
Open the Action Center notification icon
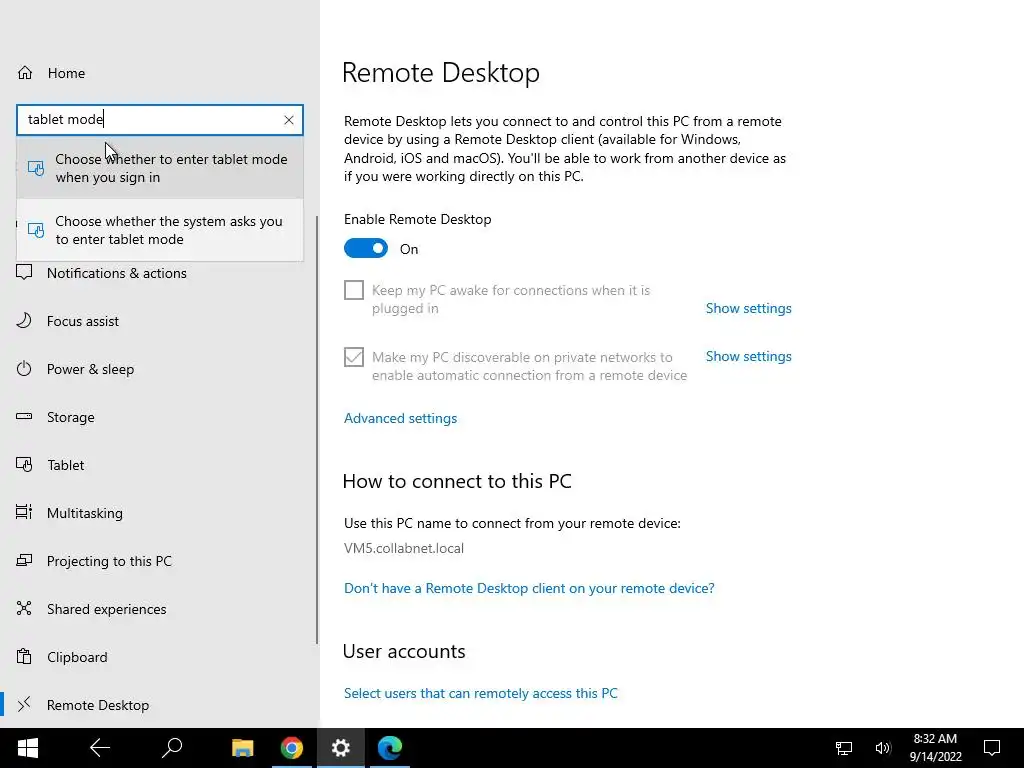click(x=992, y=748)
